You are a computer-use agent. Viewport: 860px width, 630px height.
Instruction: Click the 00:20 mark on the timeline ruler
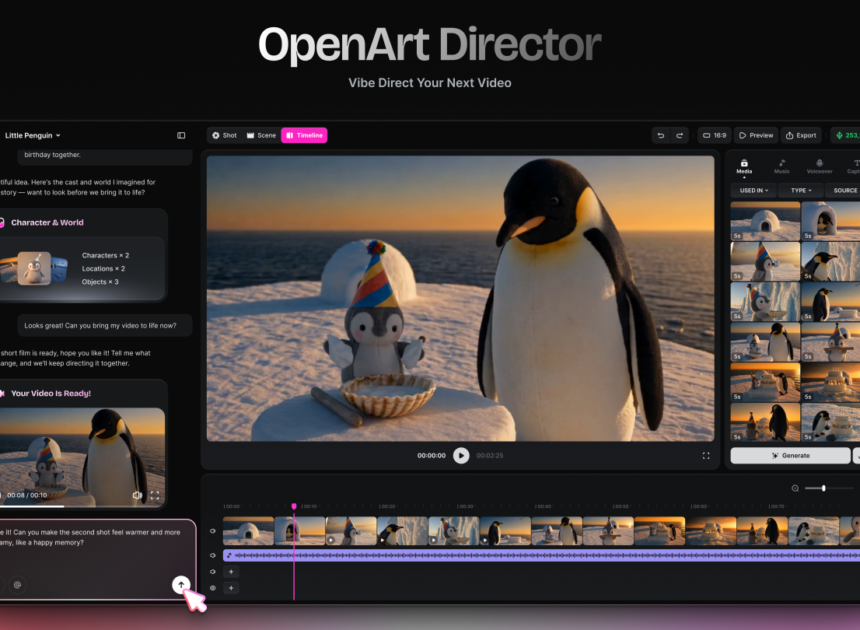[387, 506]
